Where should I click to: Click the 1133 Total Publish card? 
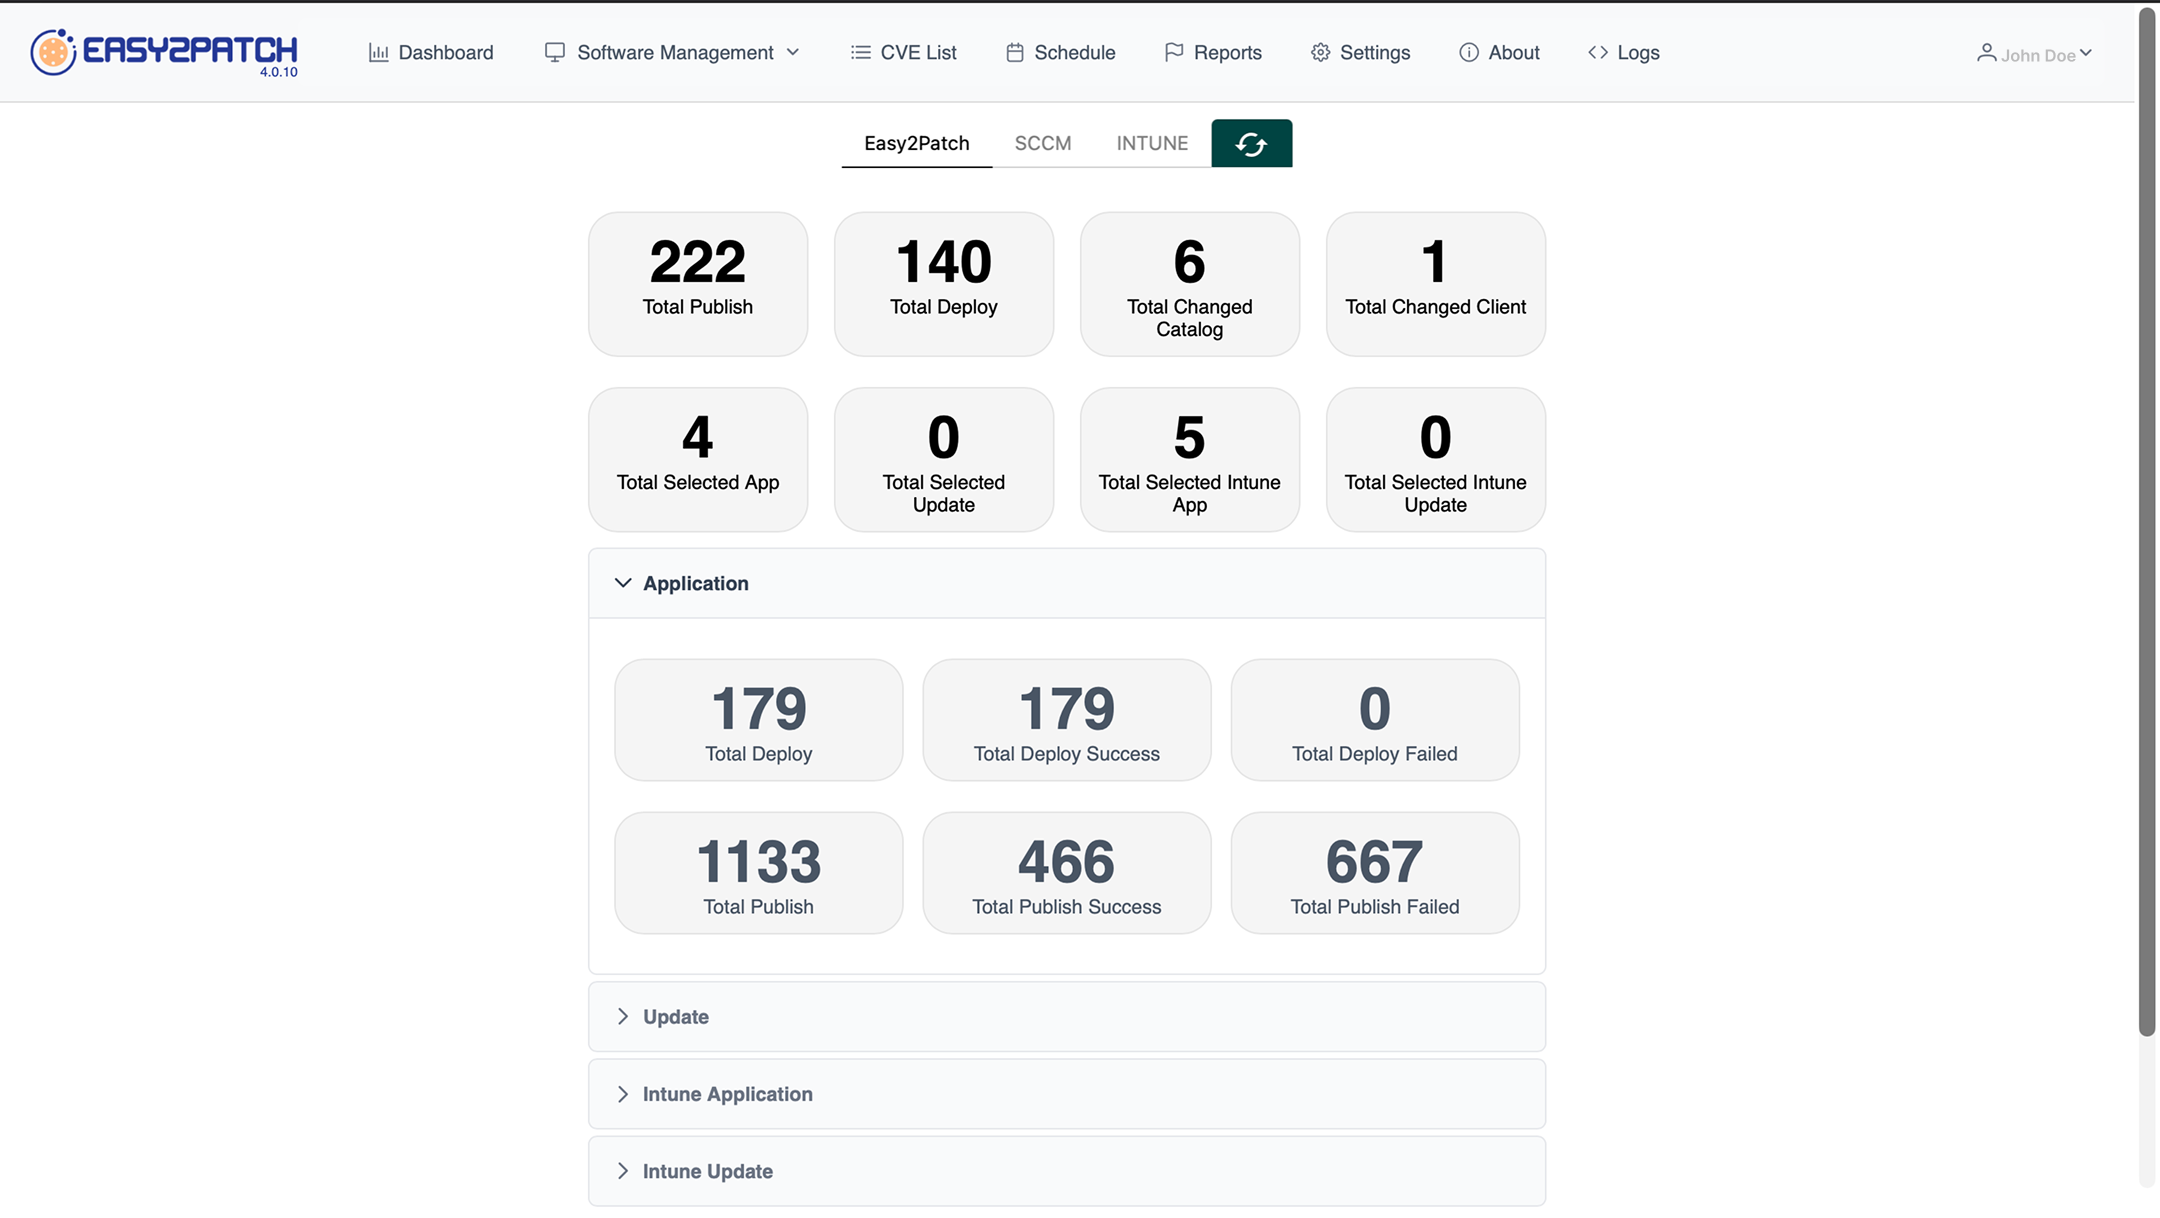click(759, 873)
